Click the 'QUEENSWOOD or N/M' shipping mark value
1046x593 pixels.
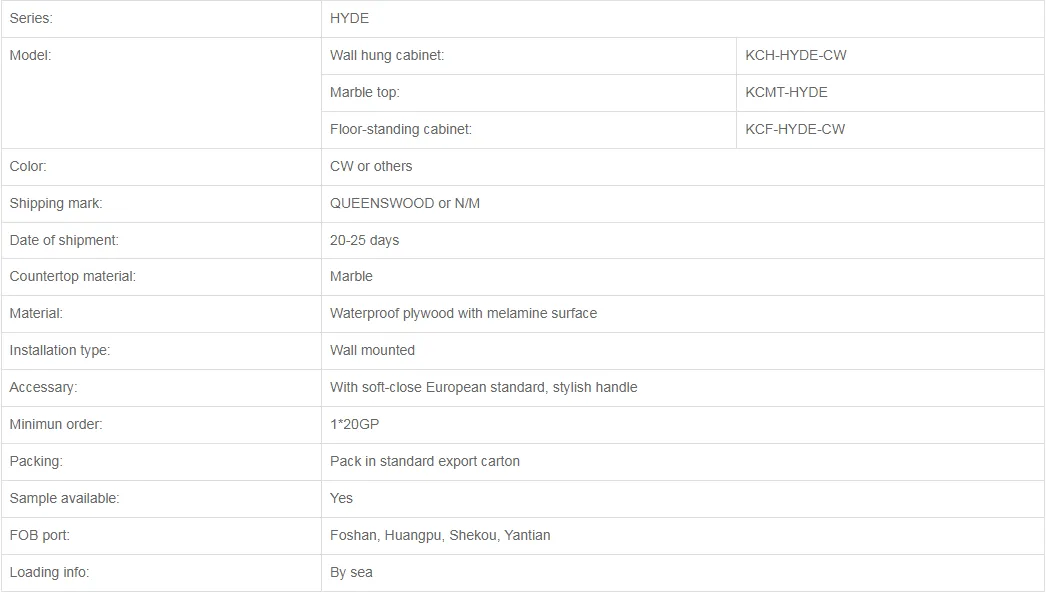404,203
